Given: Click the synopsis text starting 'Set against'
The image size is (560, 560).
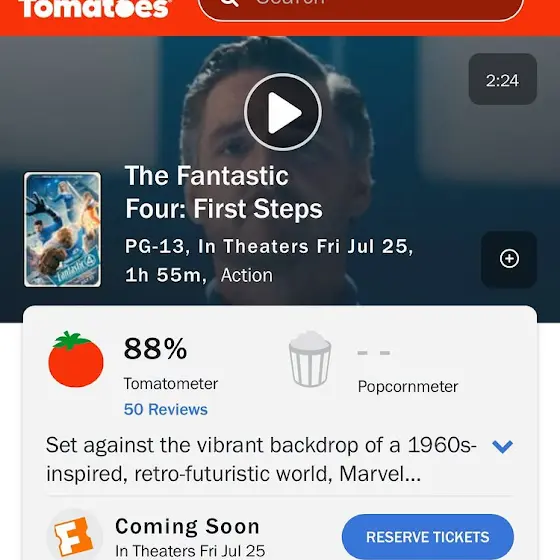Looking at the screenshot, I should tap(261, 460).
